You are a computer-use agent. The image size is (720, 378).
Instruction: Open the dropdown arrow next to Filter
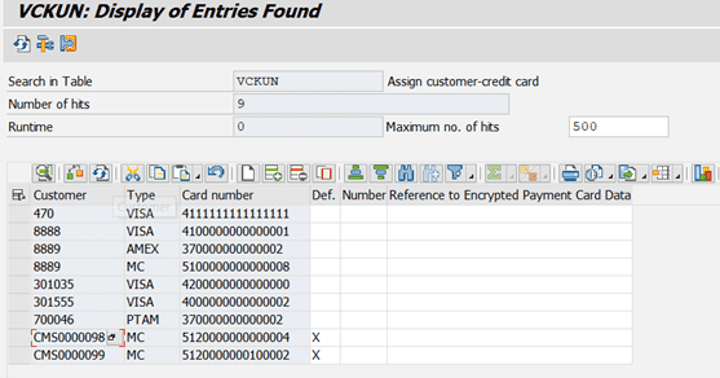point(471,175)
